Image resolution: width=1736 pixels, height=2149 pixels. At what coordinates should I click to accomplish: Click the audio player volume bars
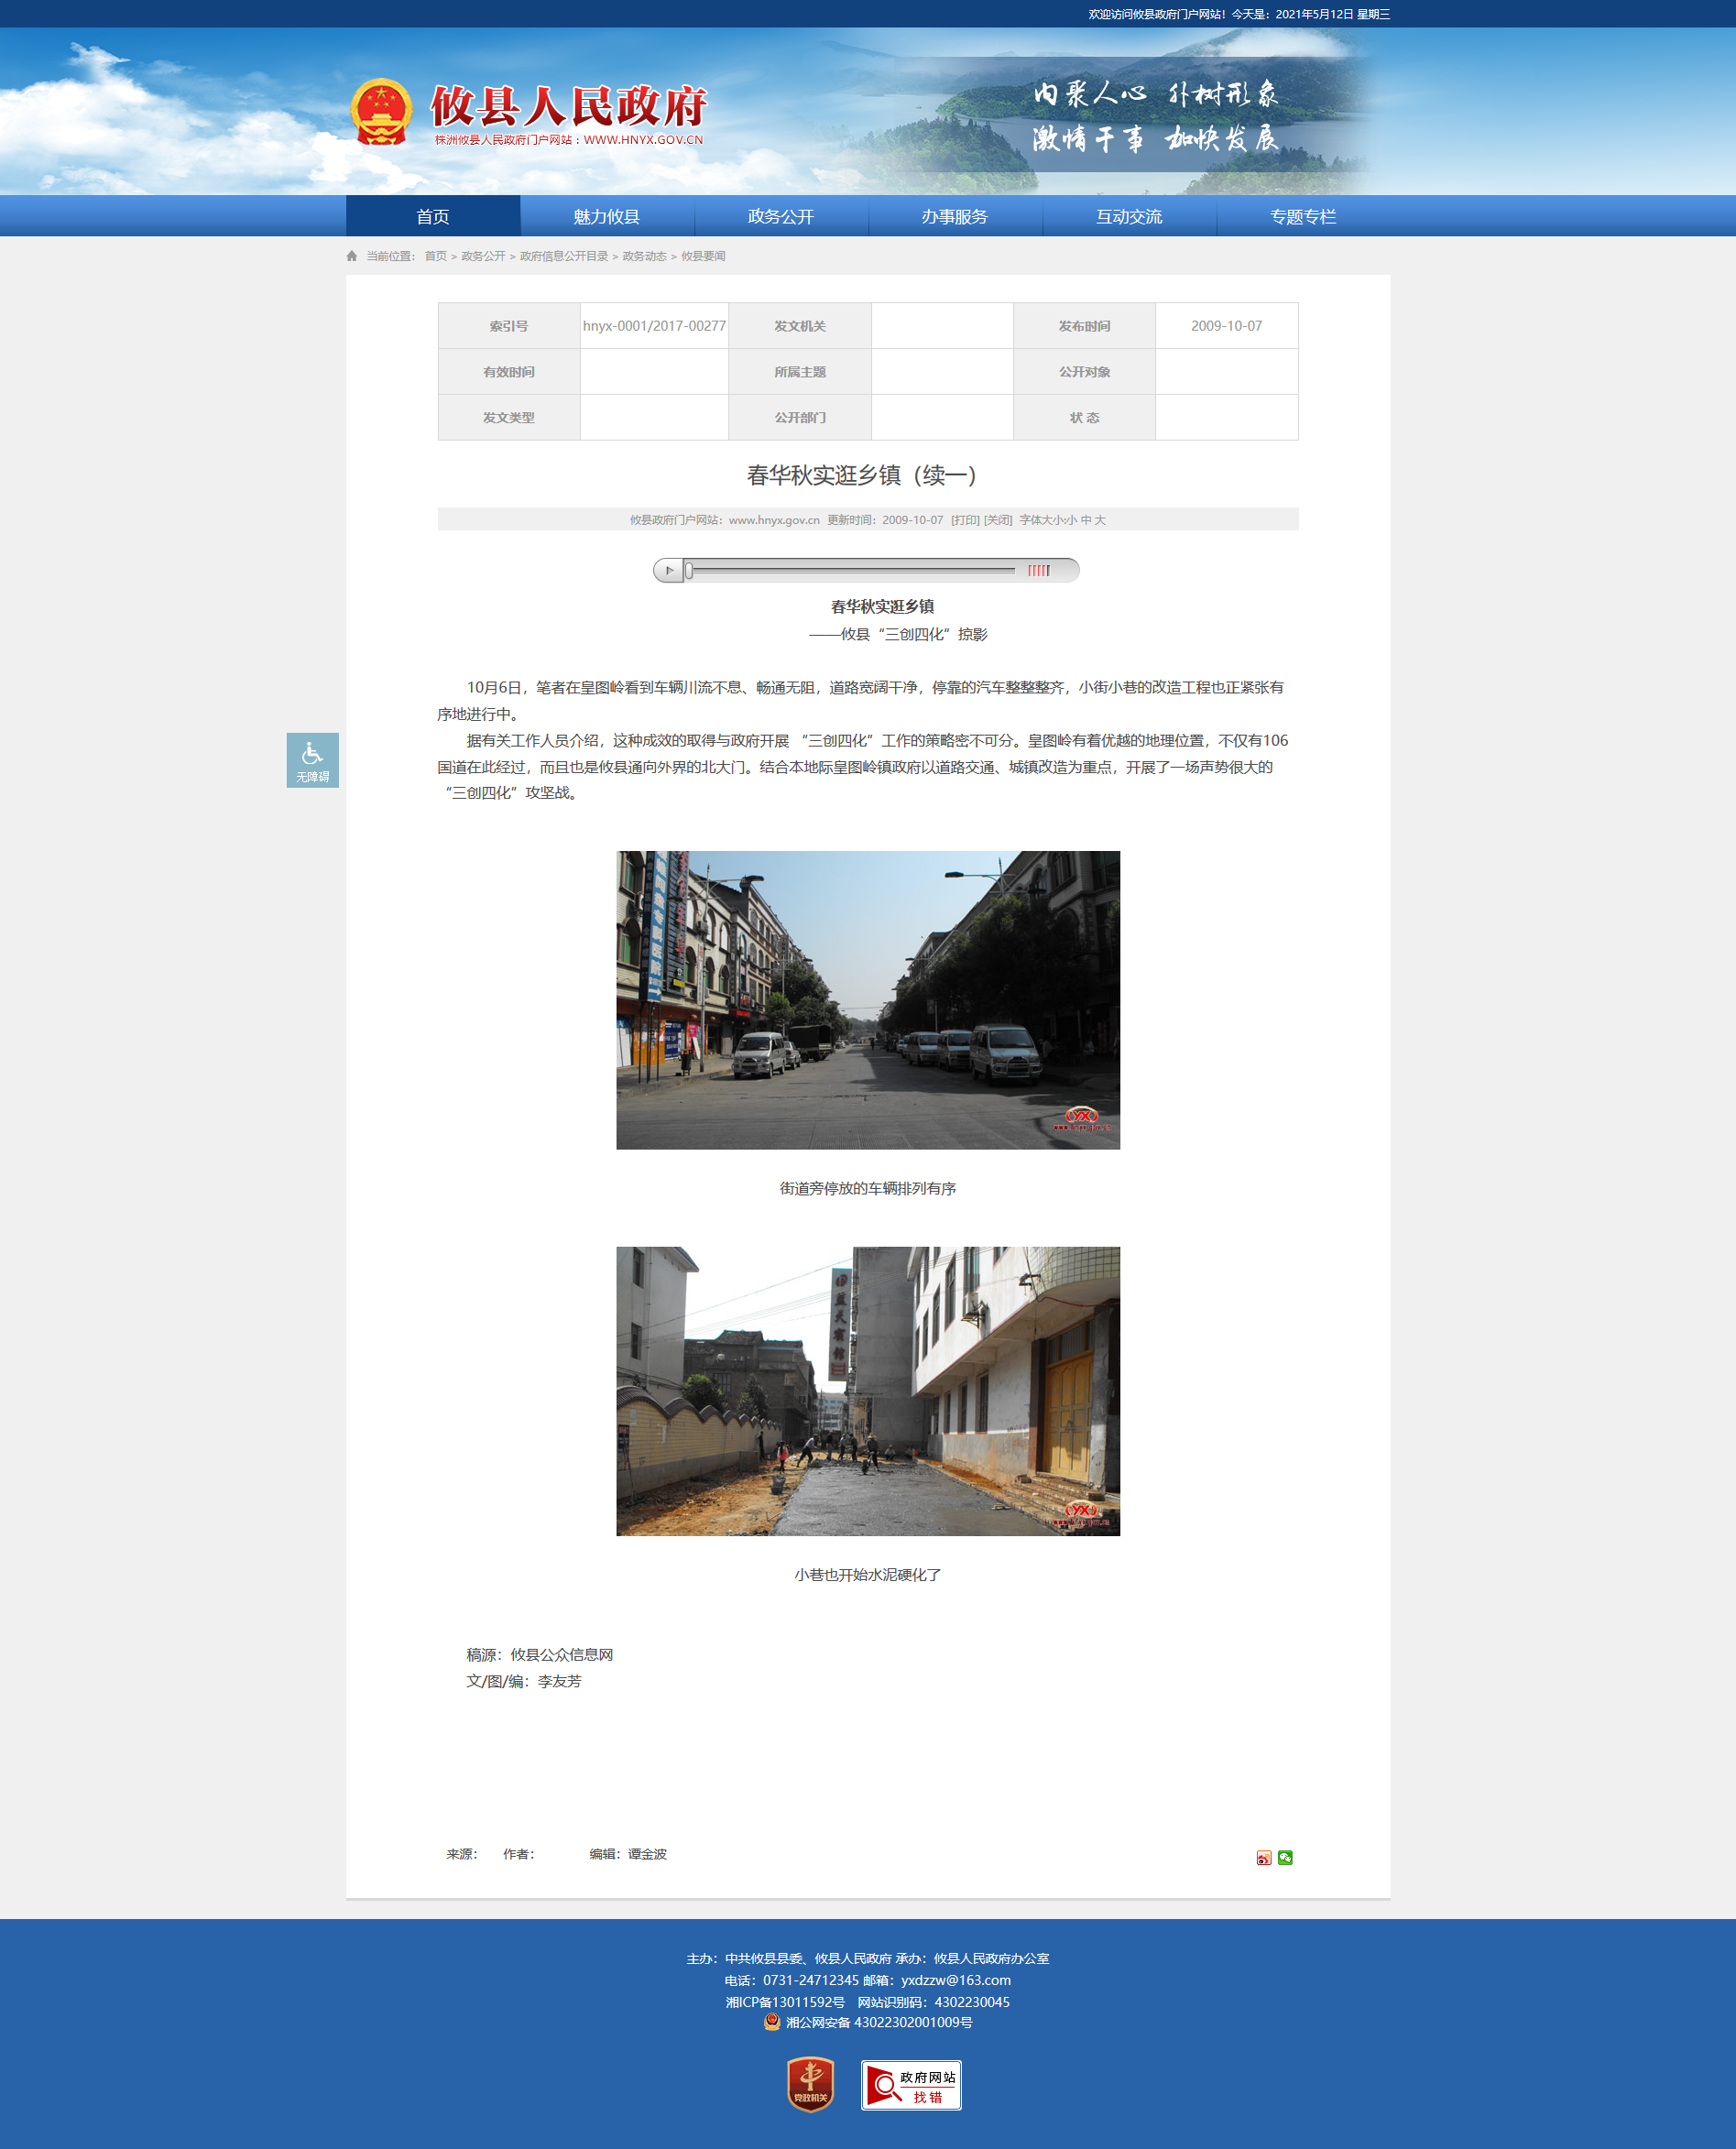(x=1039, y=571)
